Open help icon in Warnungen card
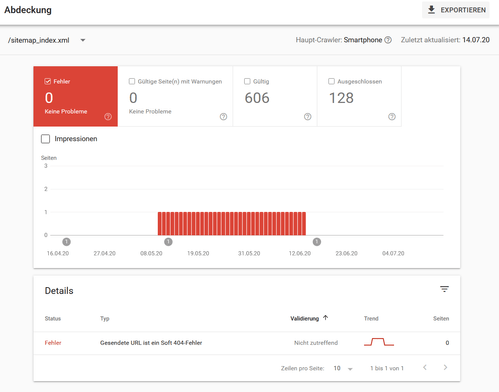The width and height of the screenshot is (499, 392). (x=223, y=117)
